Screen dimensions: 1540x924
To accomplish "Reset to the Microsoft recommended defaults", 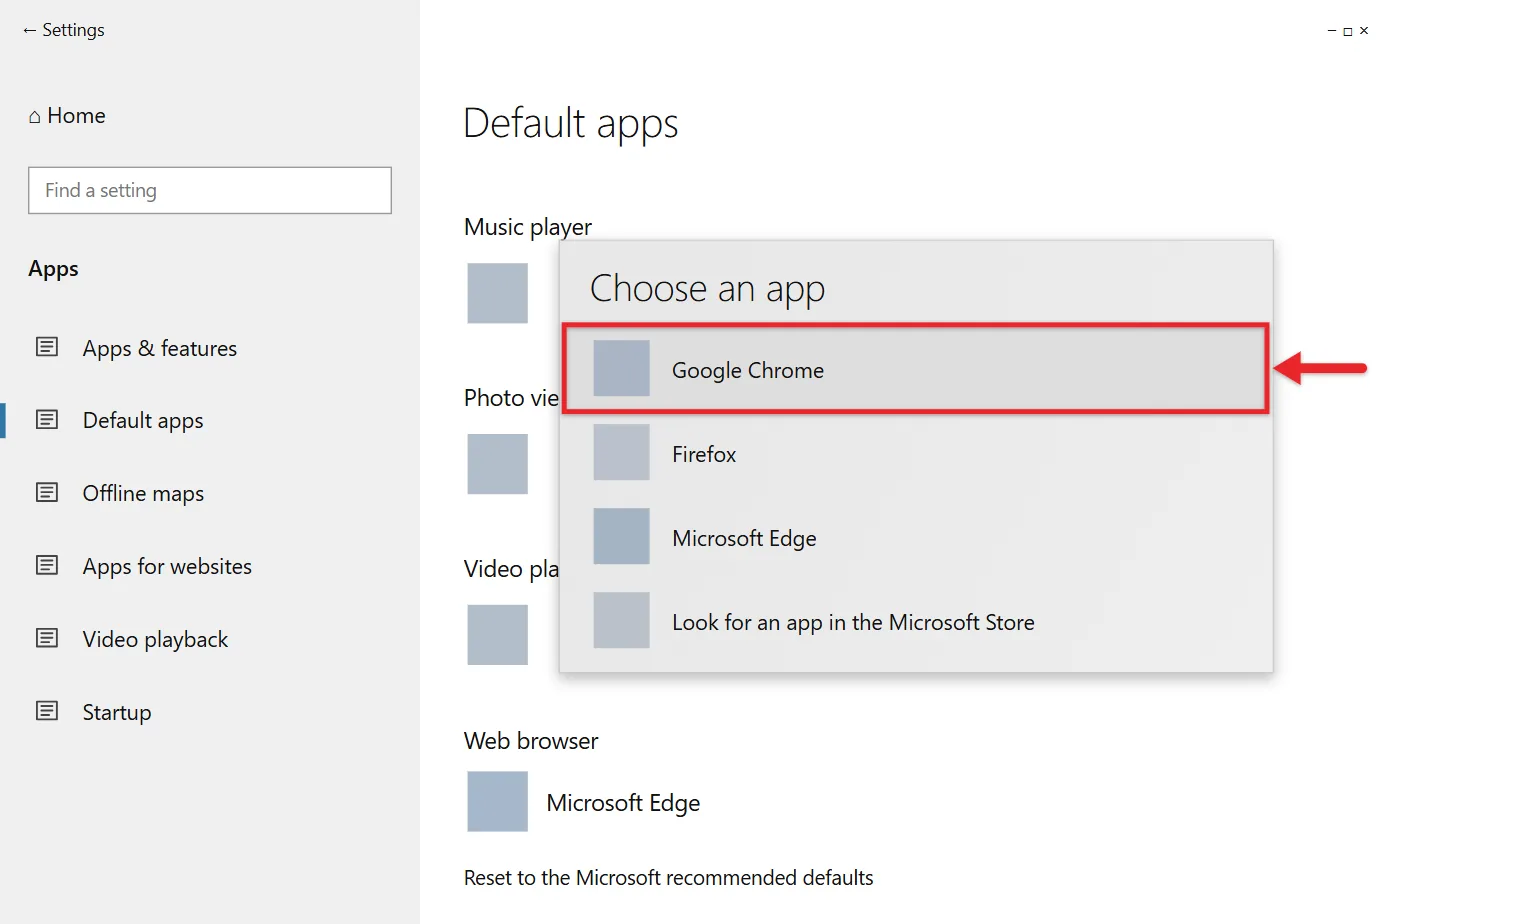I will click(x=668, y=878).
